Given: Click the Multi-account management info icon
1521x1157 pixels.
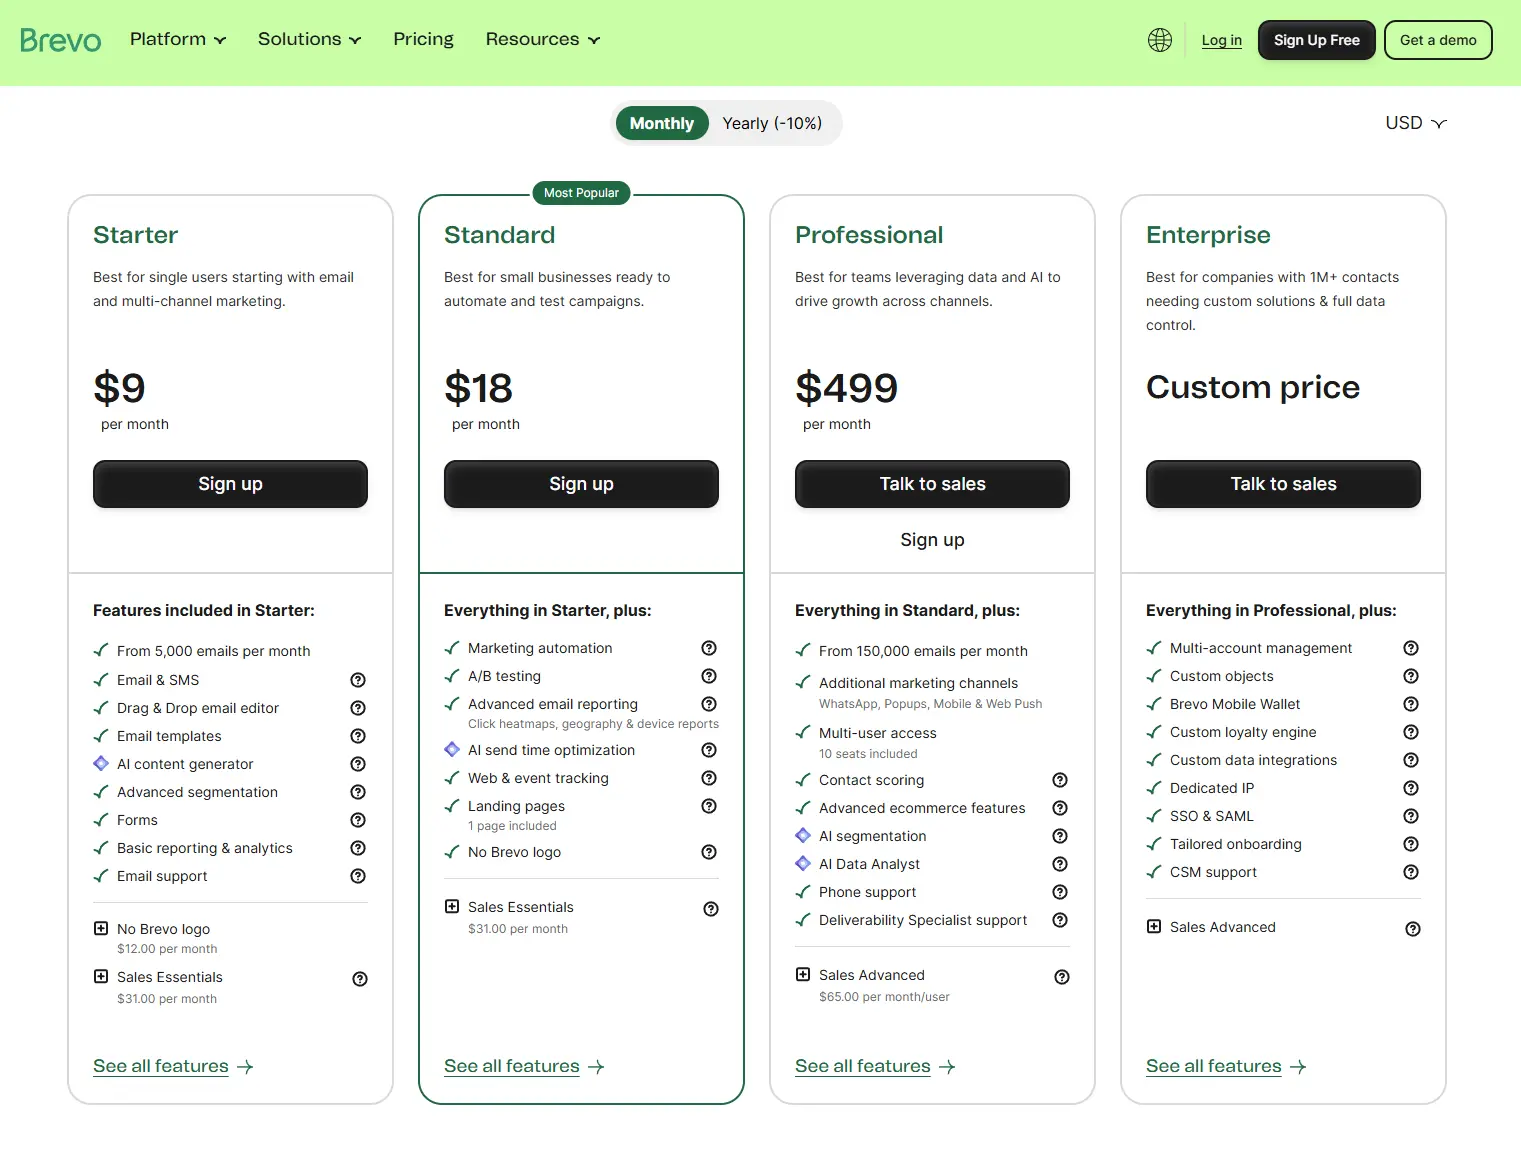Looking at the screenshot, I should pyautogui.click(x=1411, y=648).
